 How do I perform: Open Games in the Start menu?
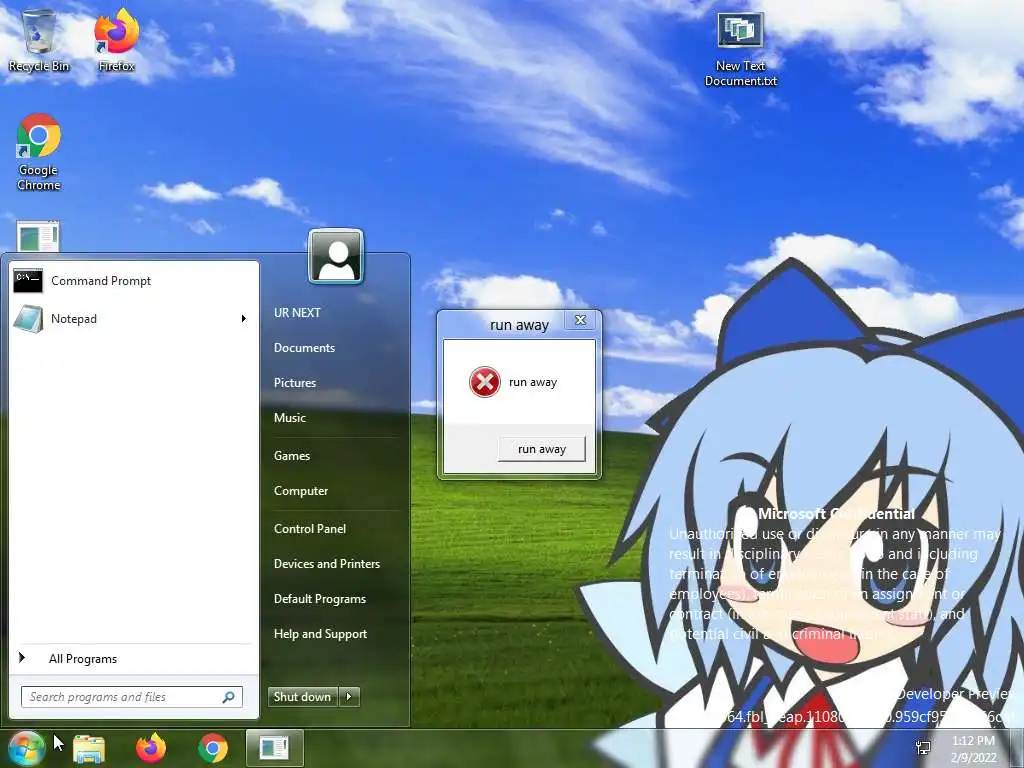coord(292,456)
